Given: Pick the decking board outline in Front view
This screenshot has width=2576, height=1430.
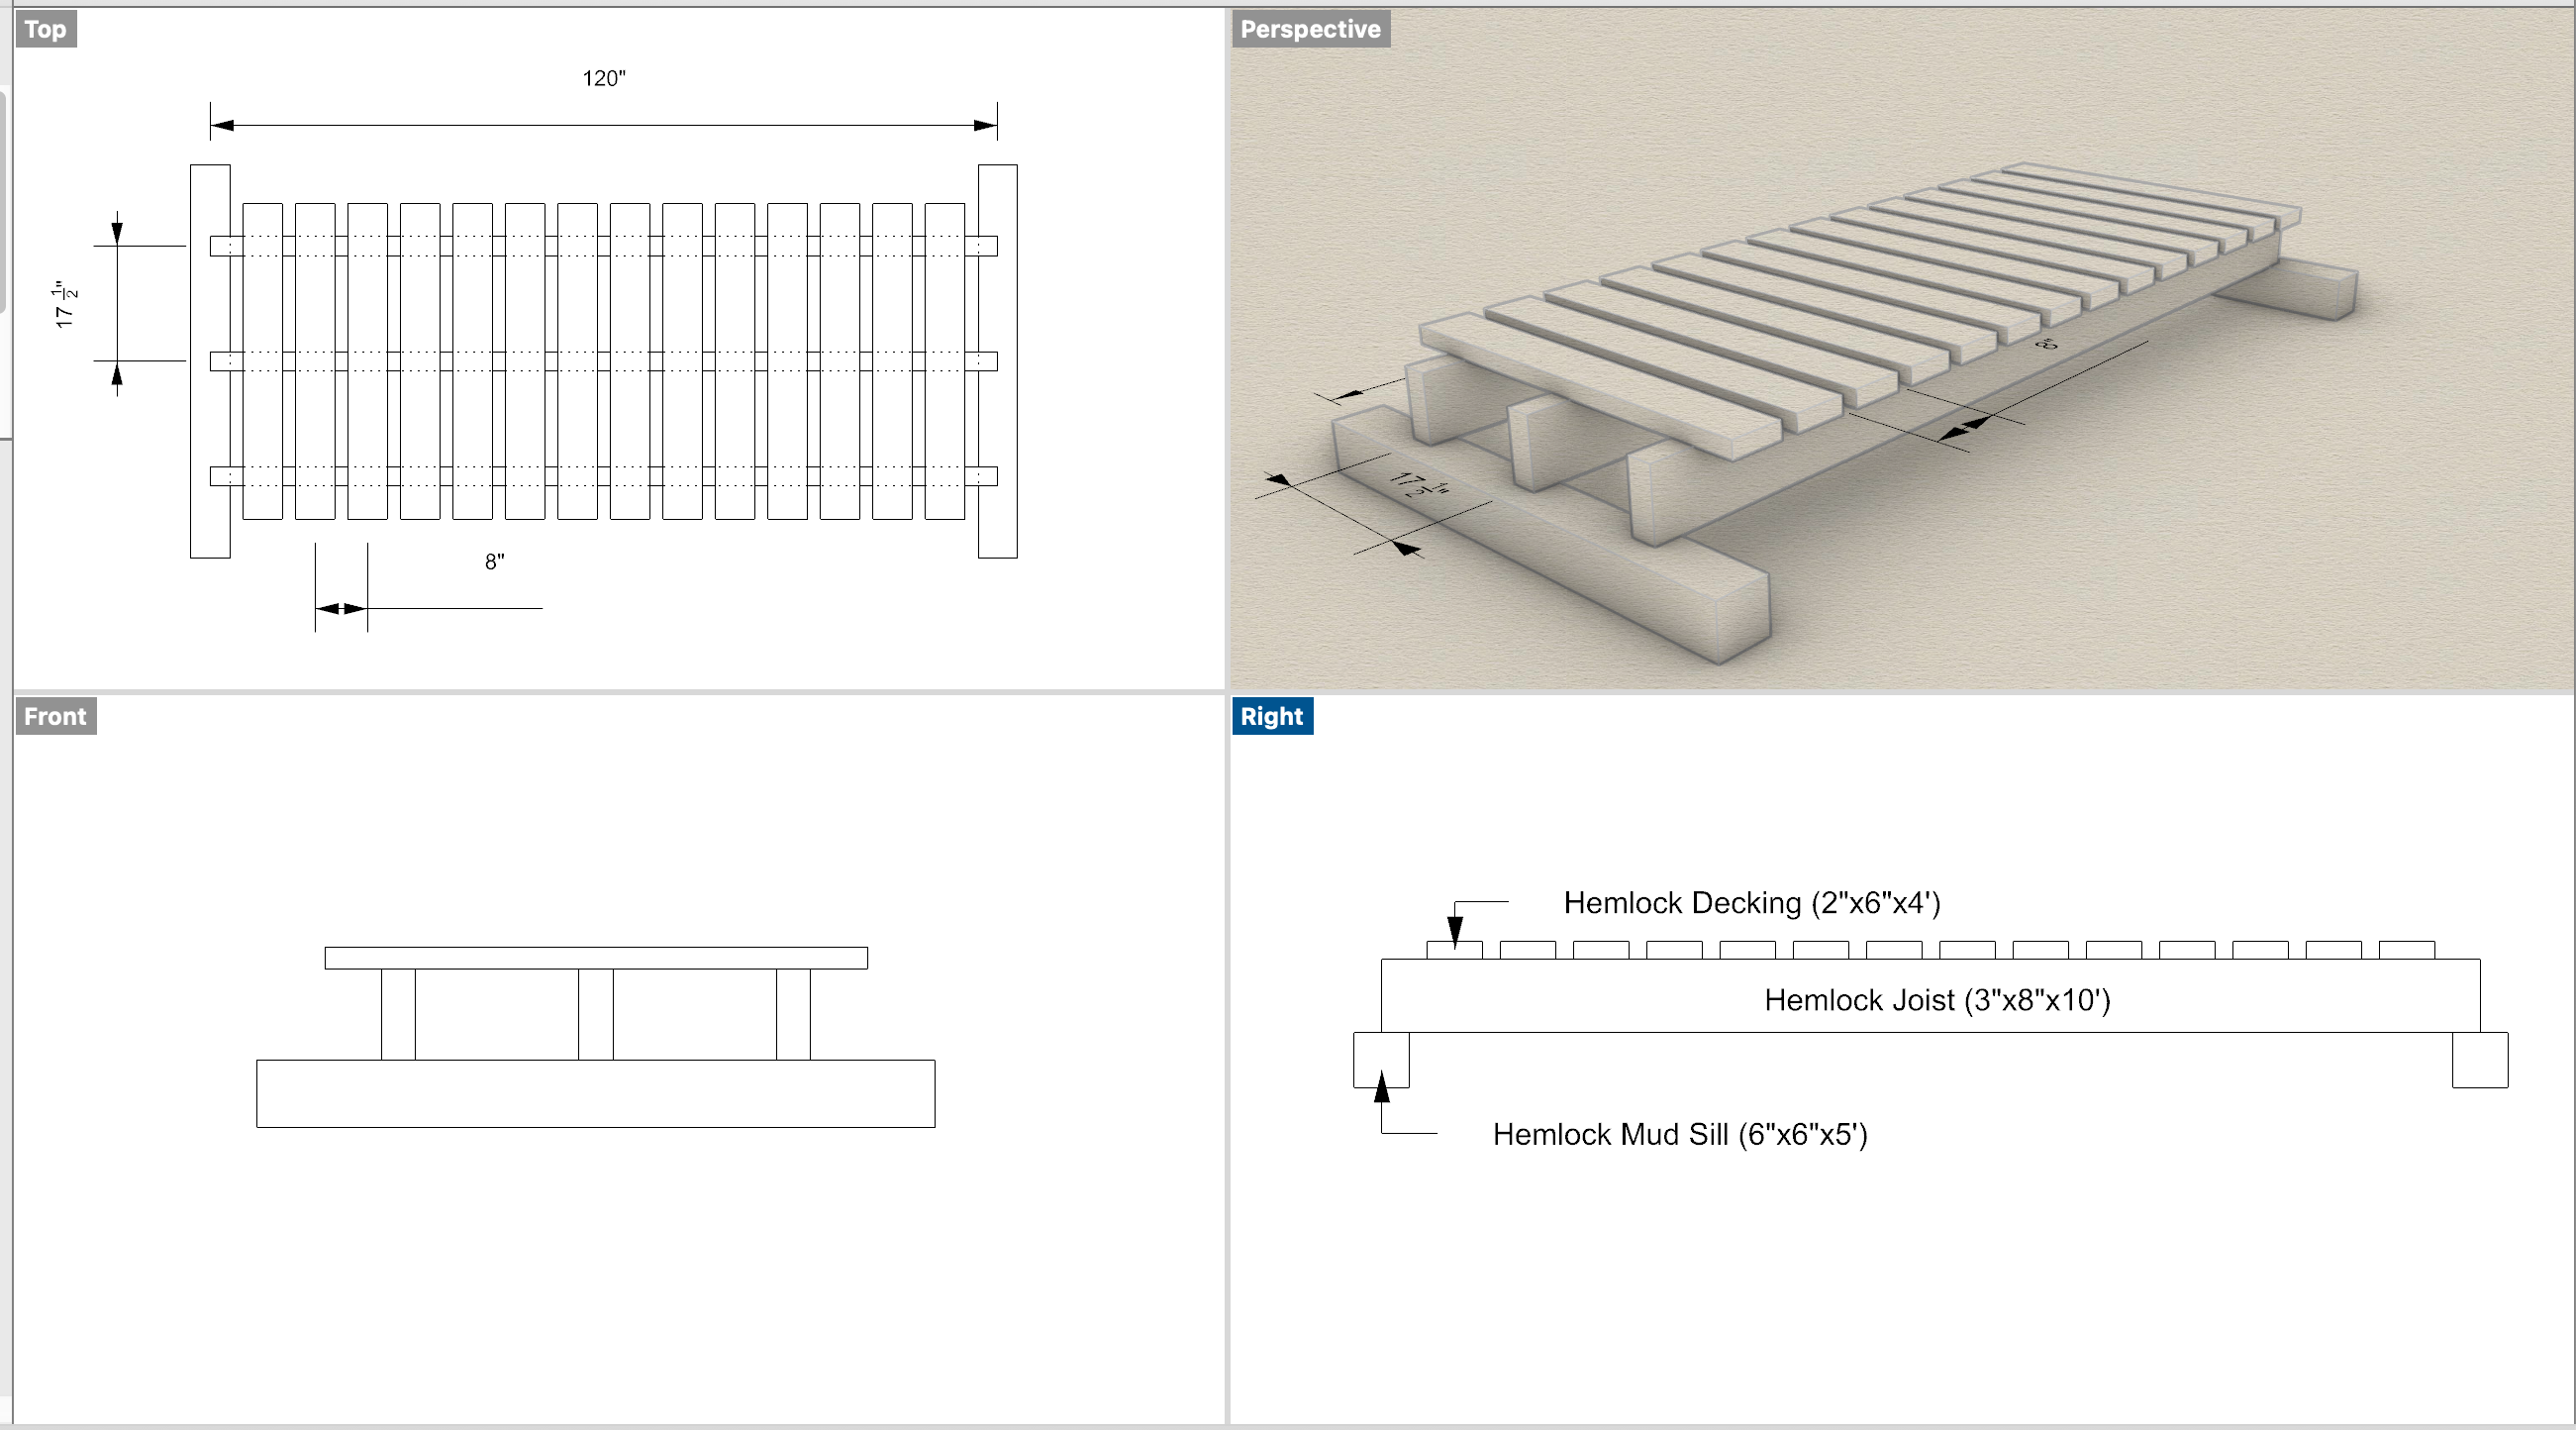Looking at the screenshot, I should 596,958.
